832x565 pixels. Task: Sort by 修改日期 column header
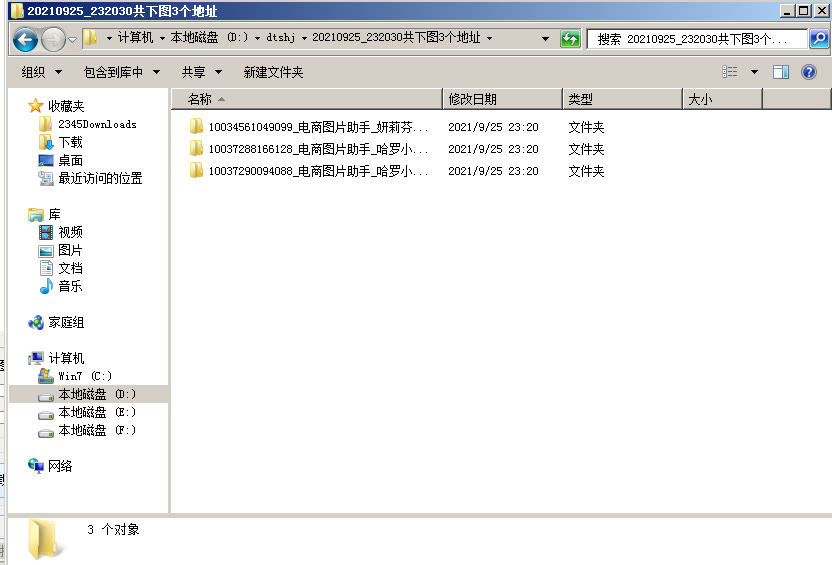[x=502, y=99]
